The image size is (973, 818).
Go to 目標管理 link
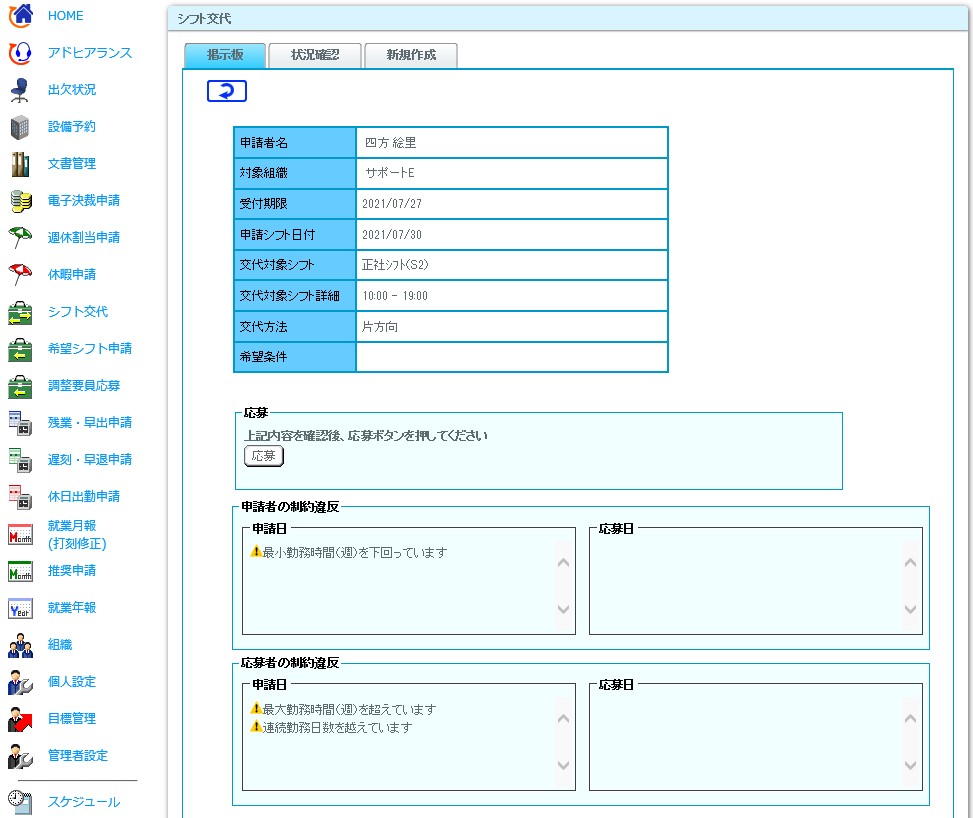coord(72,719)
